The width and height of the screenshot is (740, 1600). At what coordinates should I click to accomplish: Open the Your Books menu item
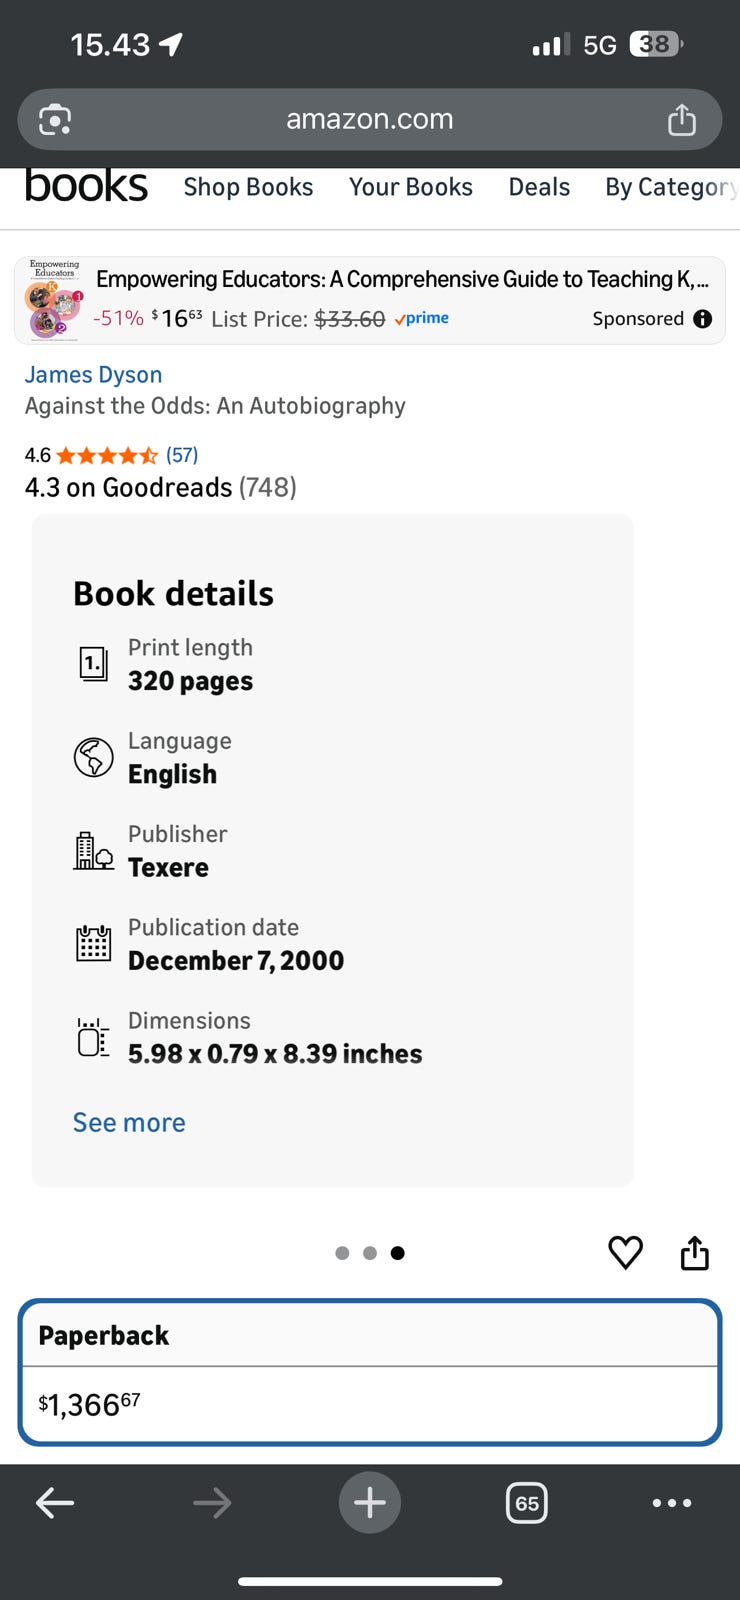pyautogui.click(x=410, y=187)
